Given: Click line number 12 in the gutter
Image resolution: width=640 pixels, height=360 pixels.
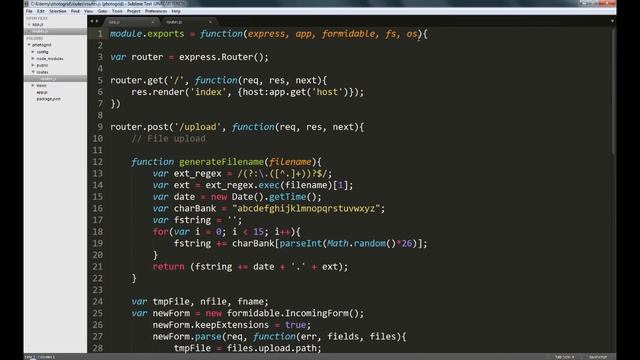Looking at the screenshot, I should tap(98, 162).
